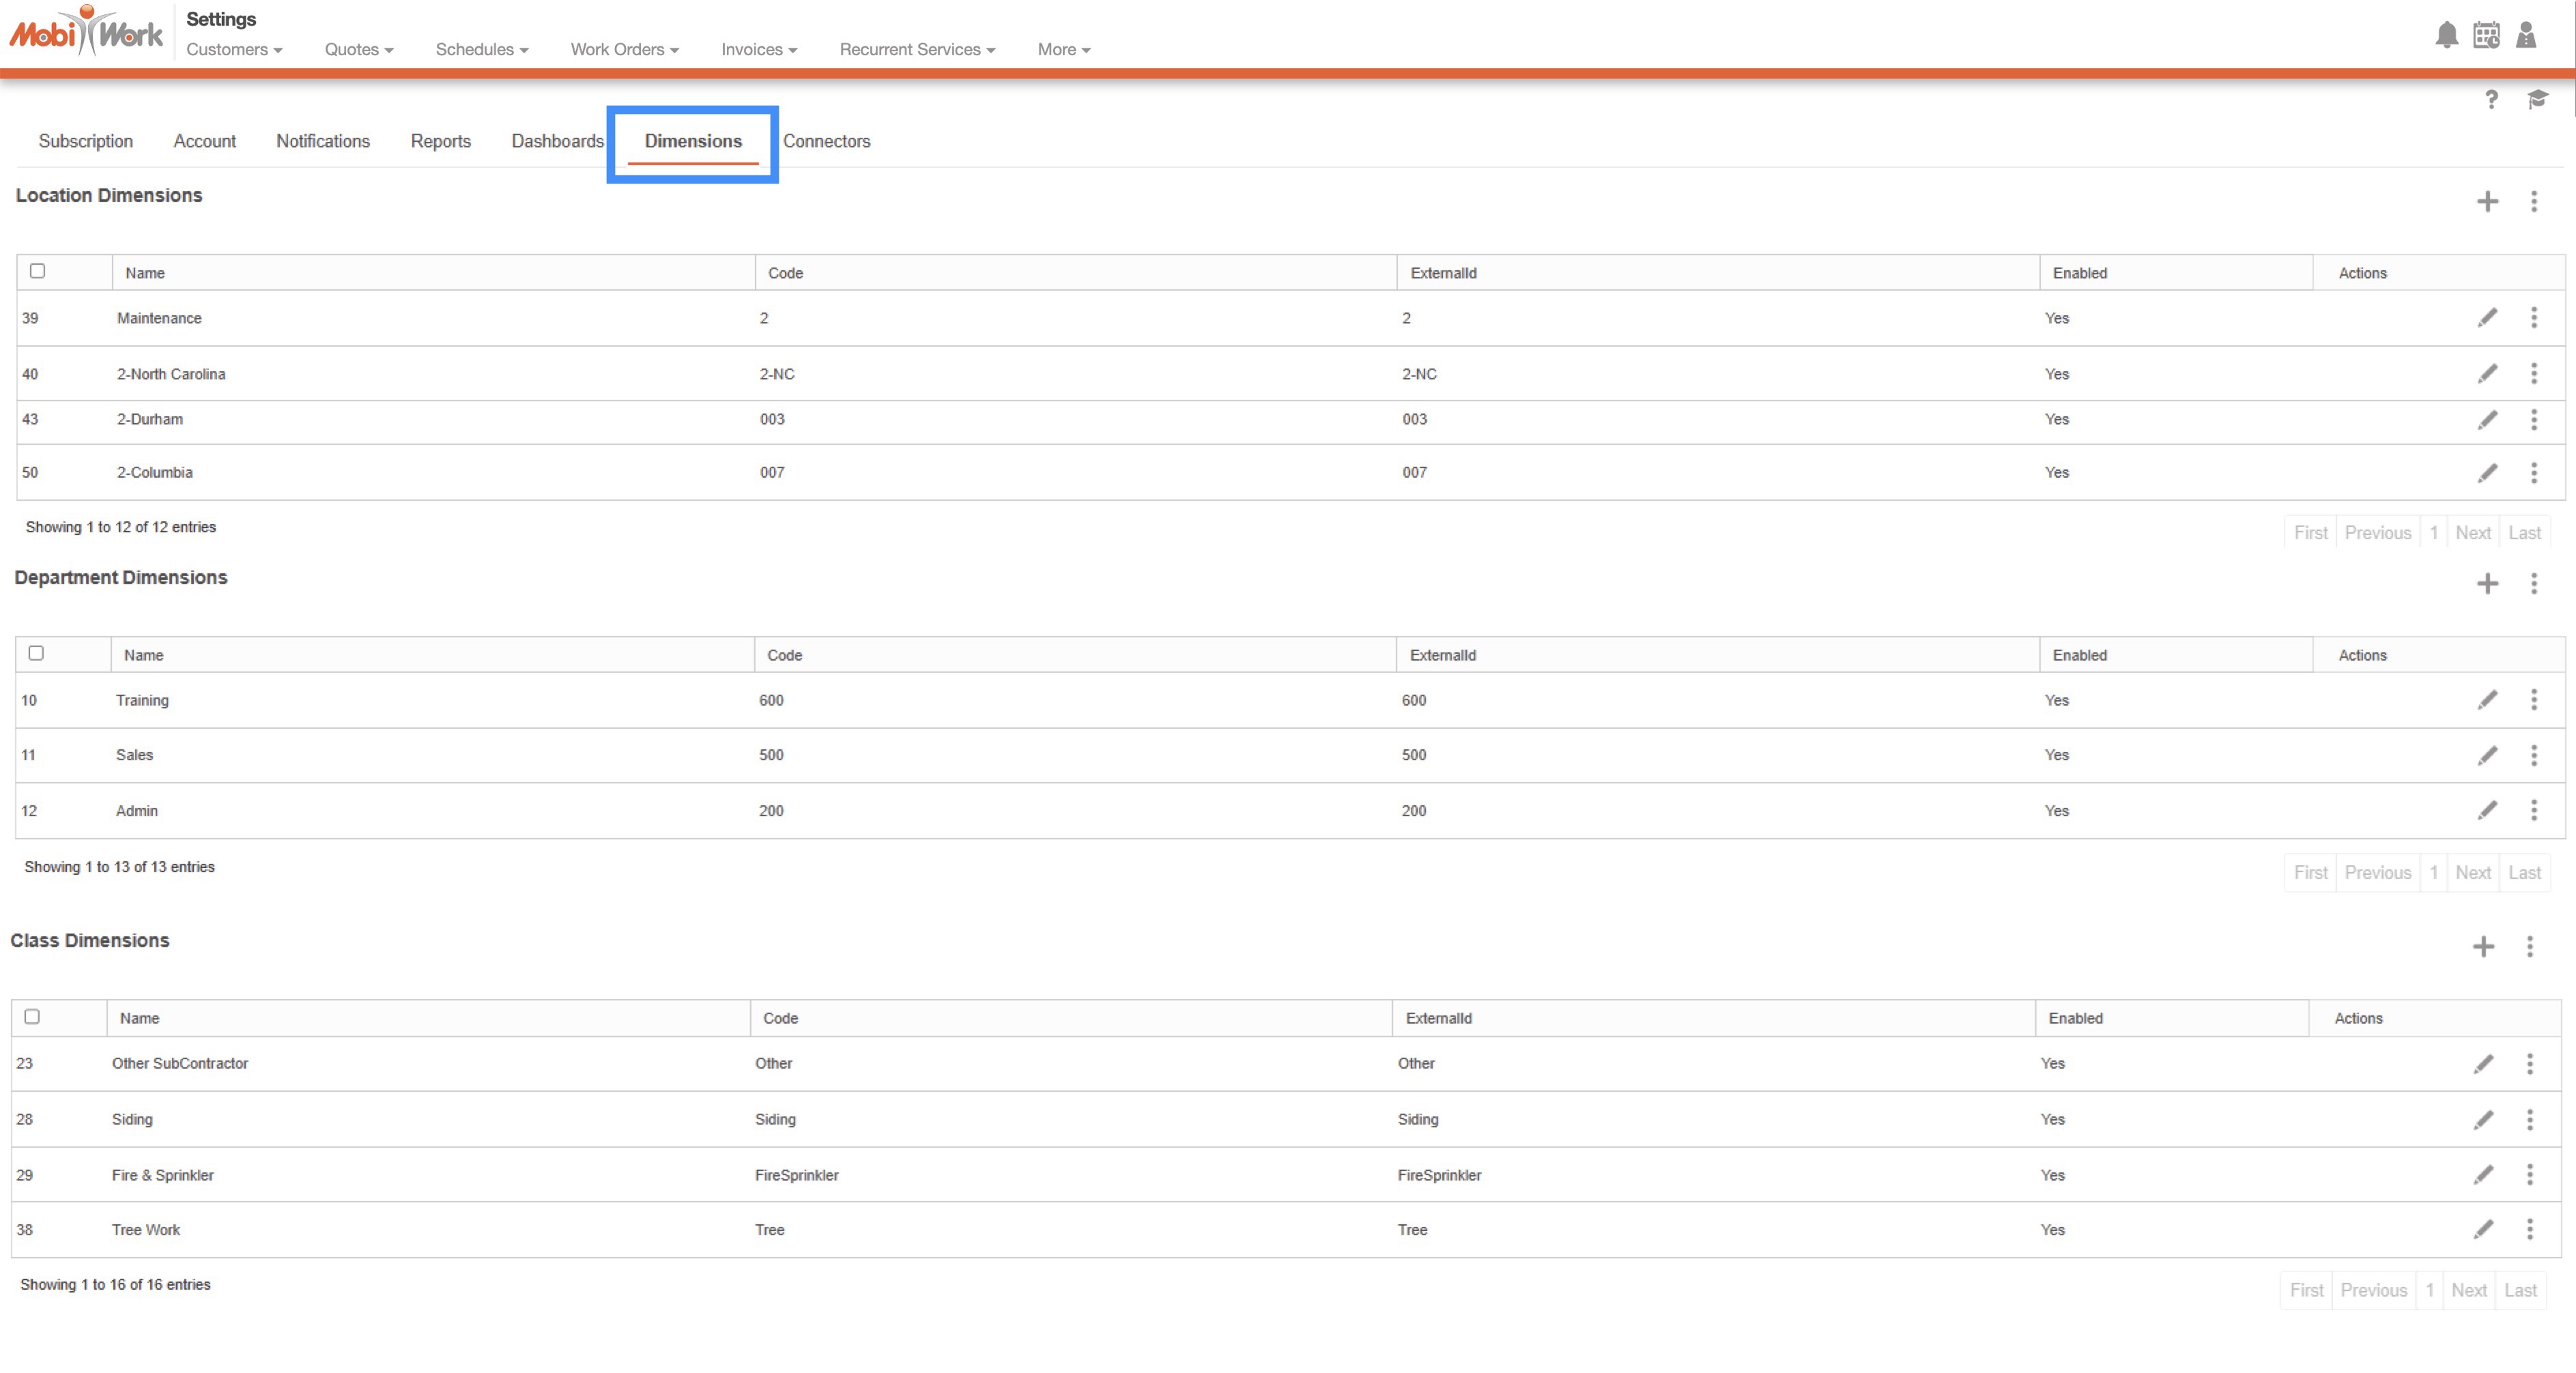
Task: Open more actions for Sales row
Action: click(x=2533, y=755)
